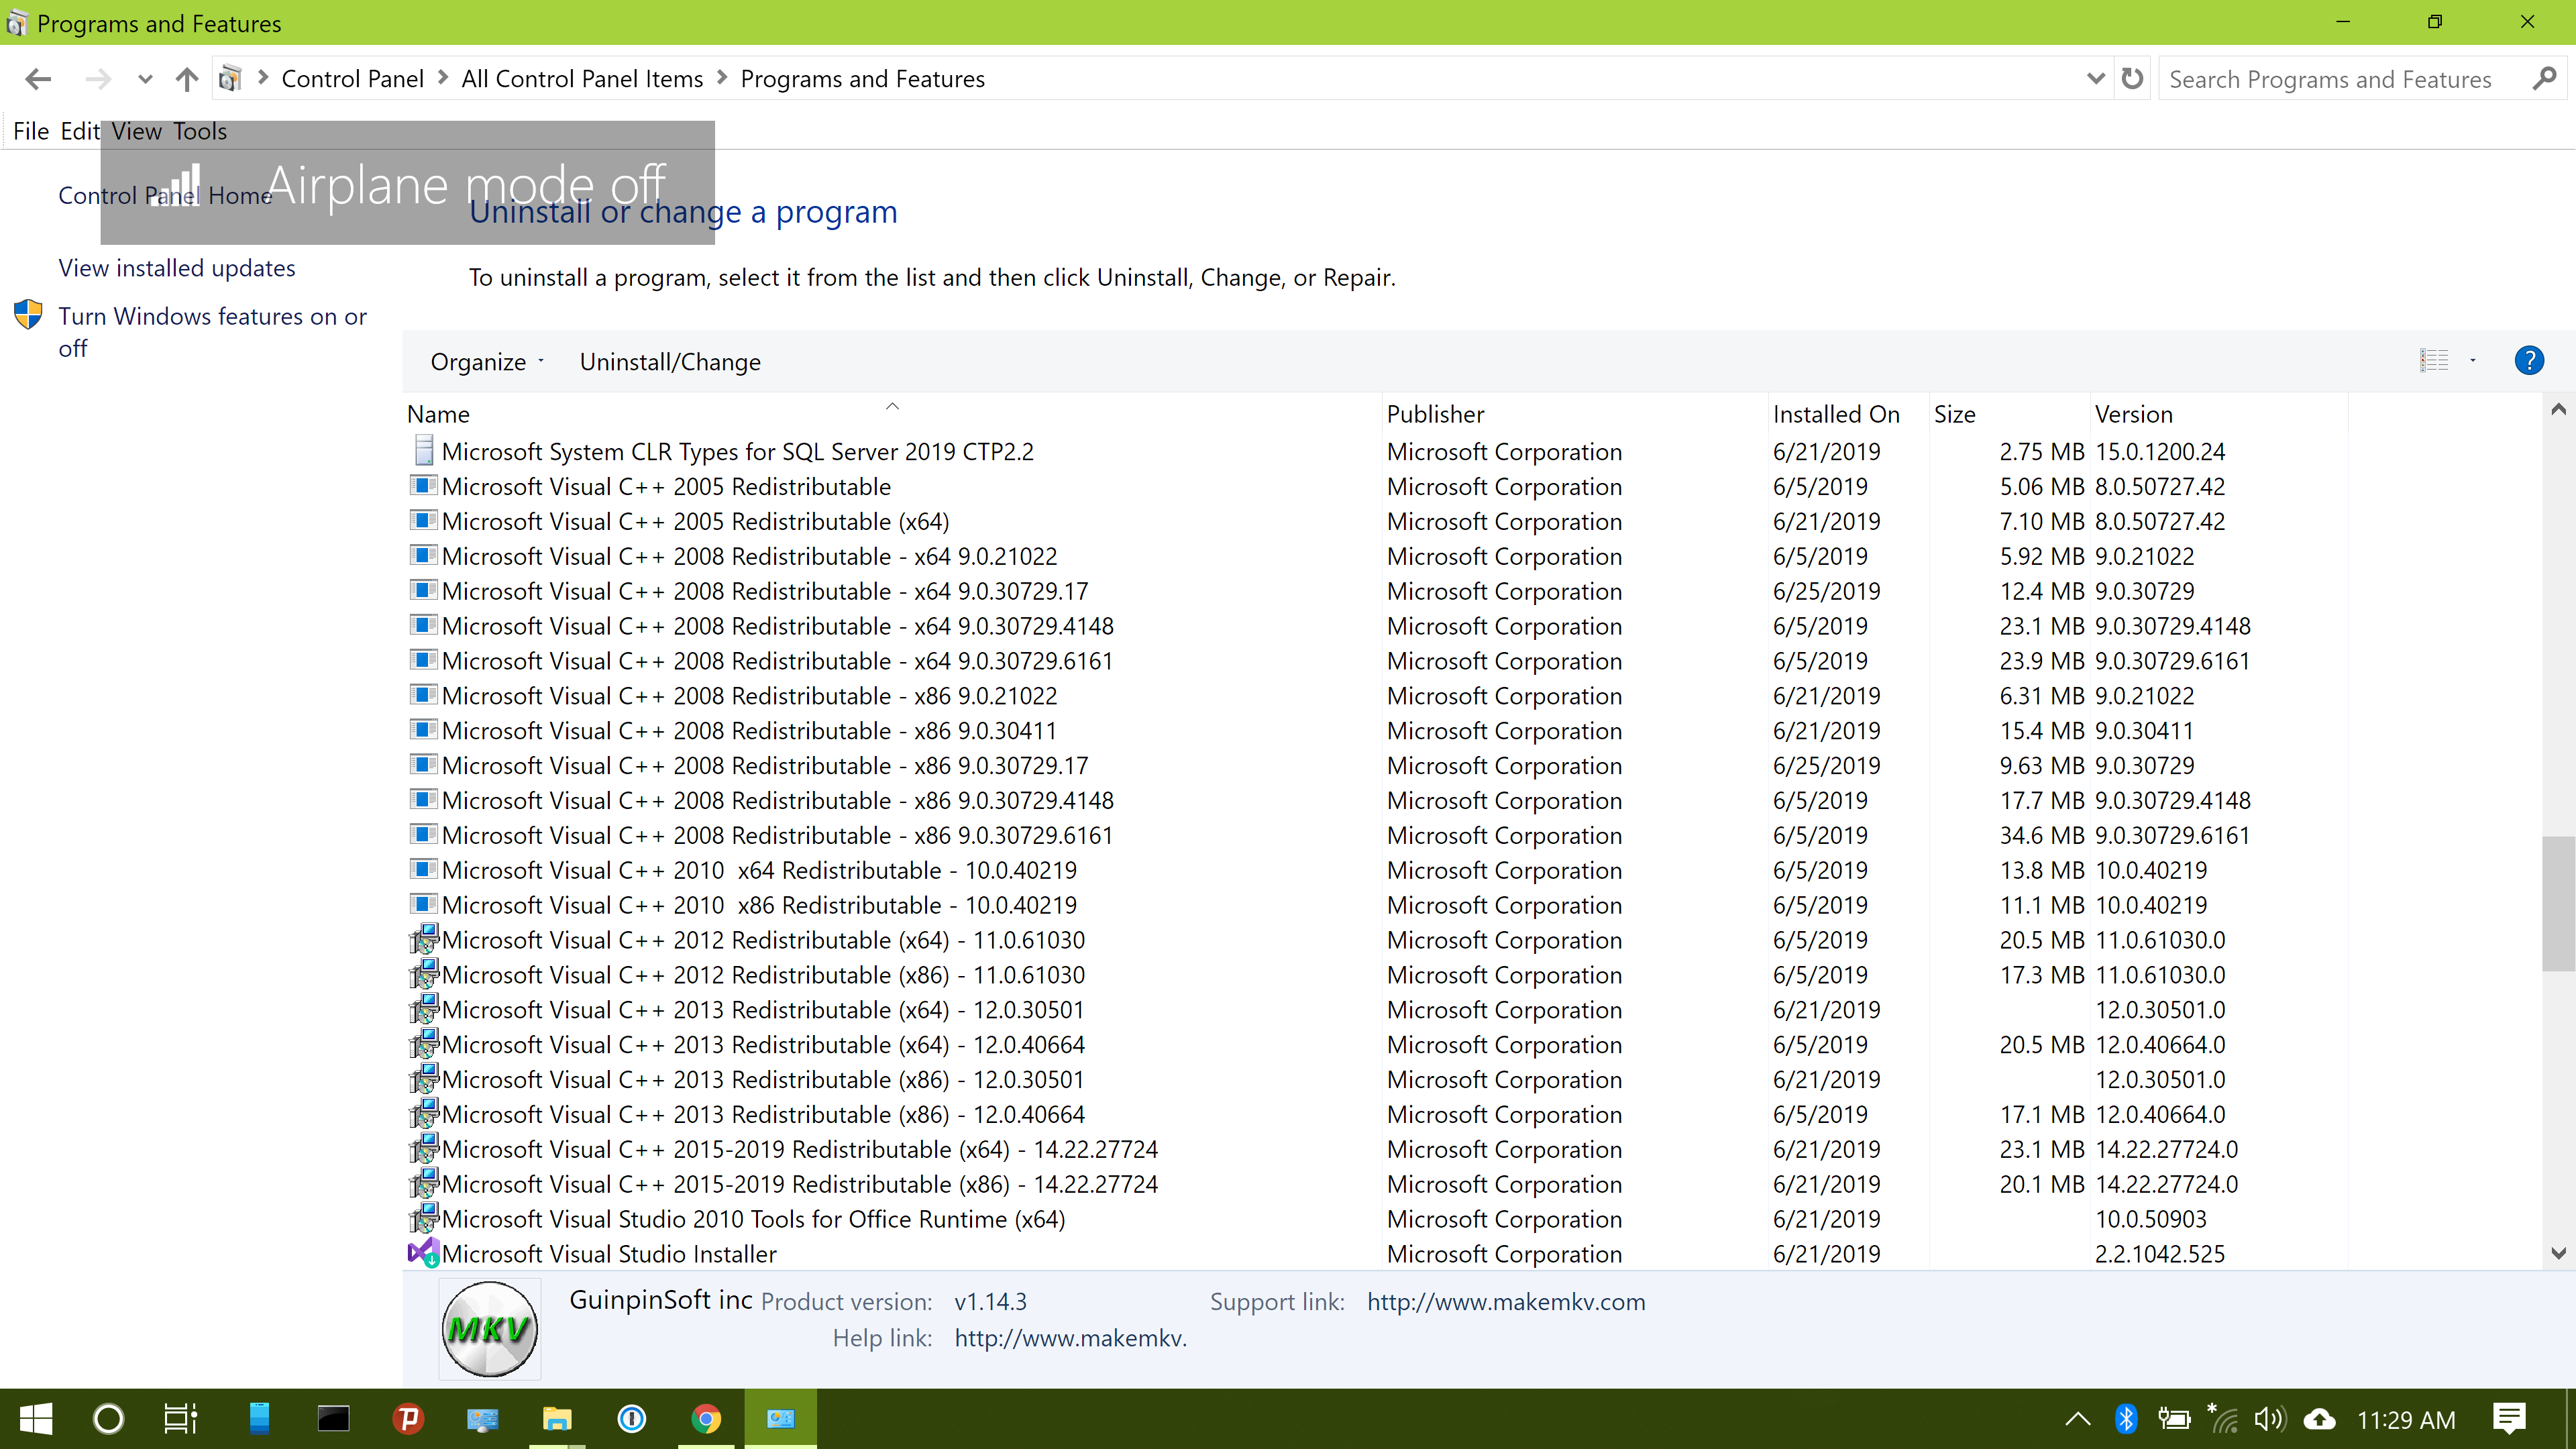Viewport: 2576px width, 1449px height.
Task: Go to Control Panel breadcrumb
Action: [352, 79]
